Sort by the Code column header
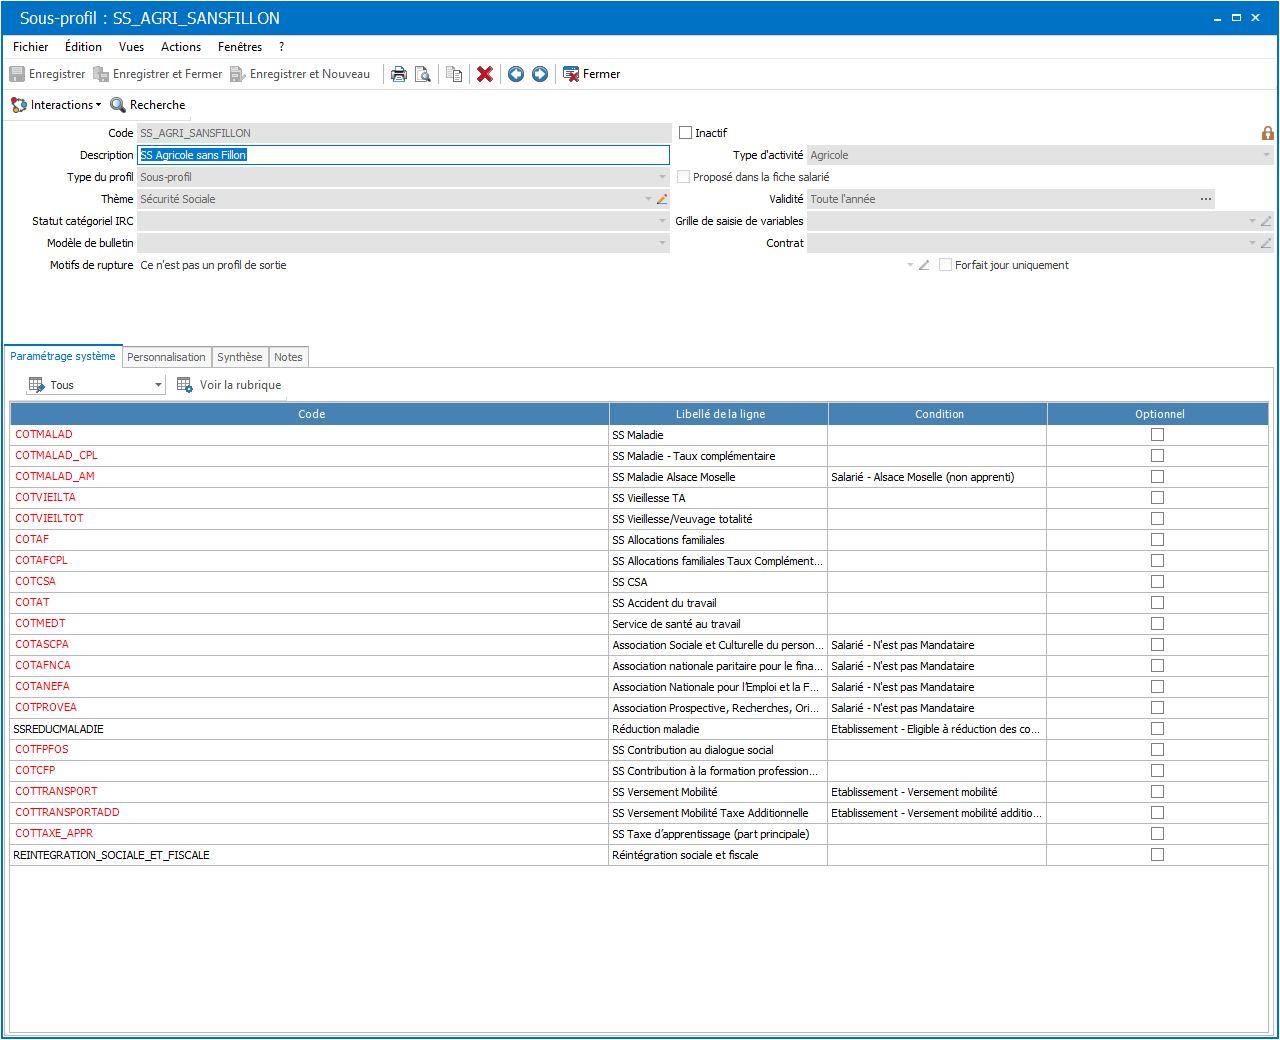Viewport: 1280px width, 1040px height. click(x=310, y=414)
